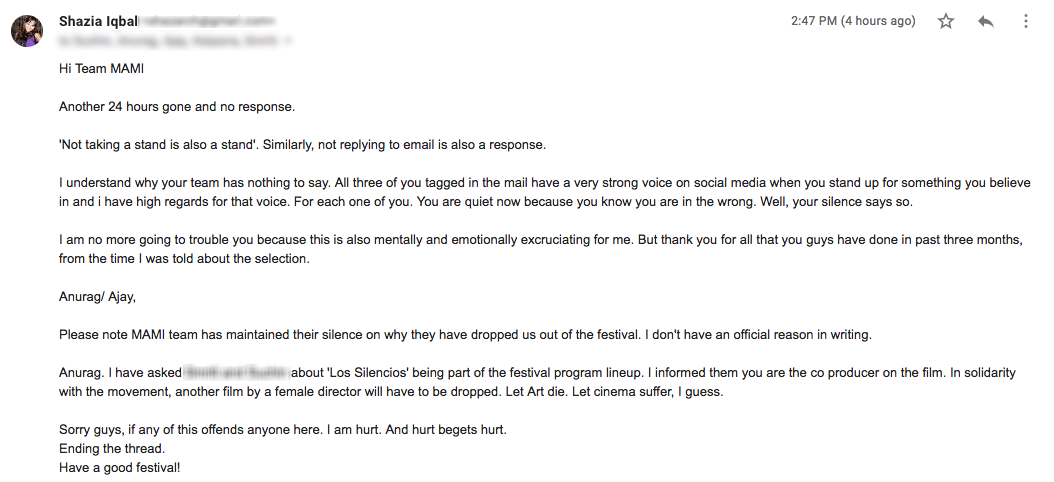
Task: Click the sender name Shazia Iqbal
Action: coord(98,21)
